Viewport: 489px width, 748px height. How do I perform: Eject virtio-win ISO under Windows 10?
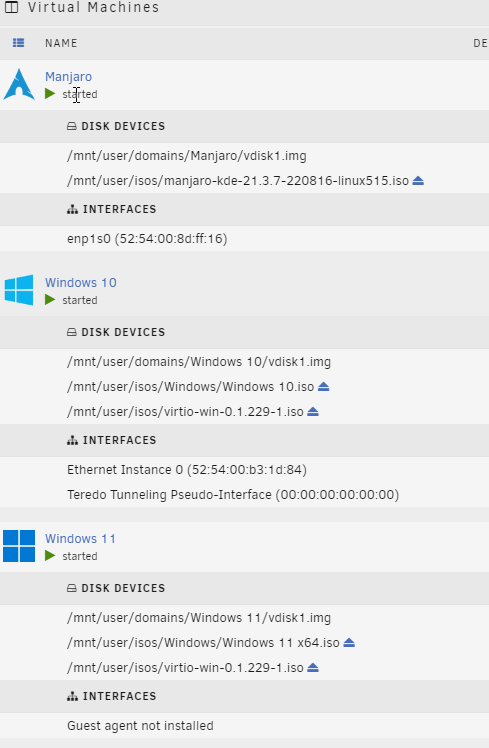tap(313, 411)
